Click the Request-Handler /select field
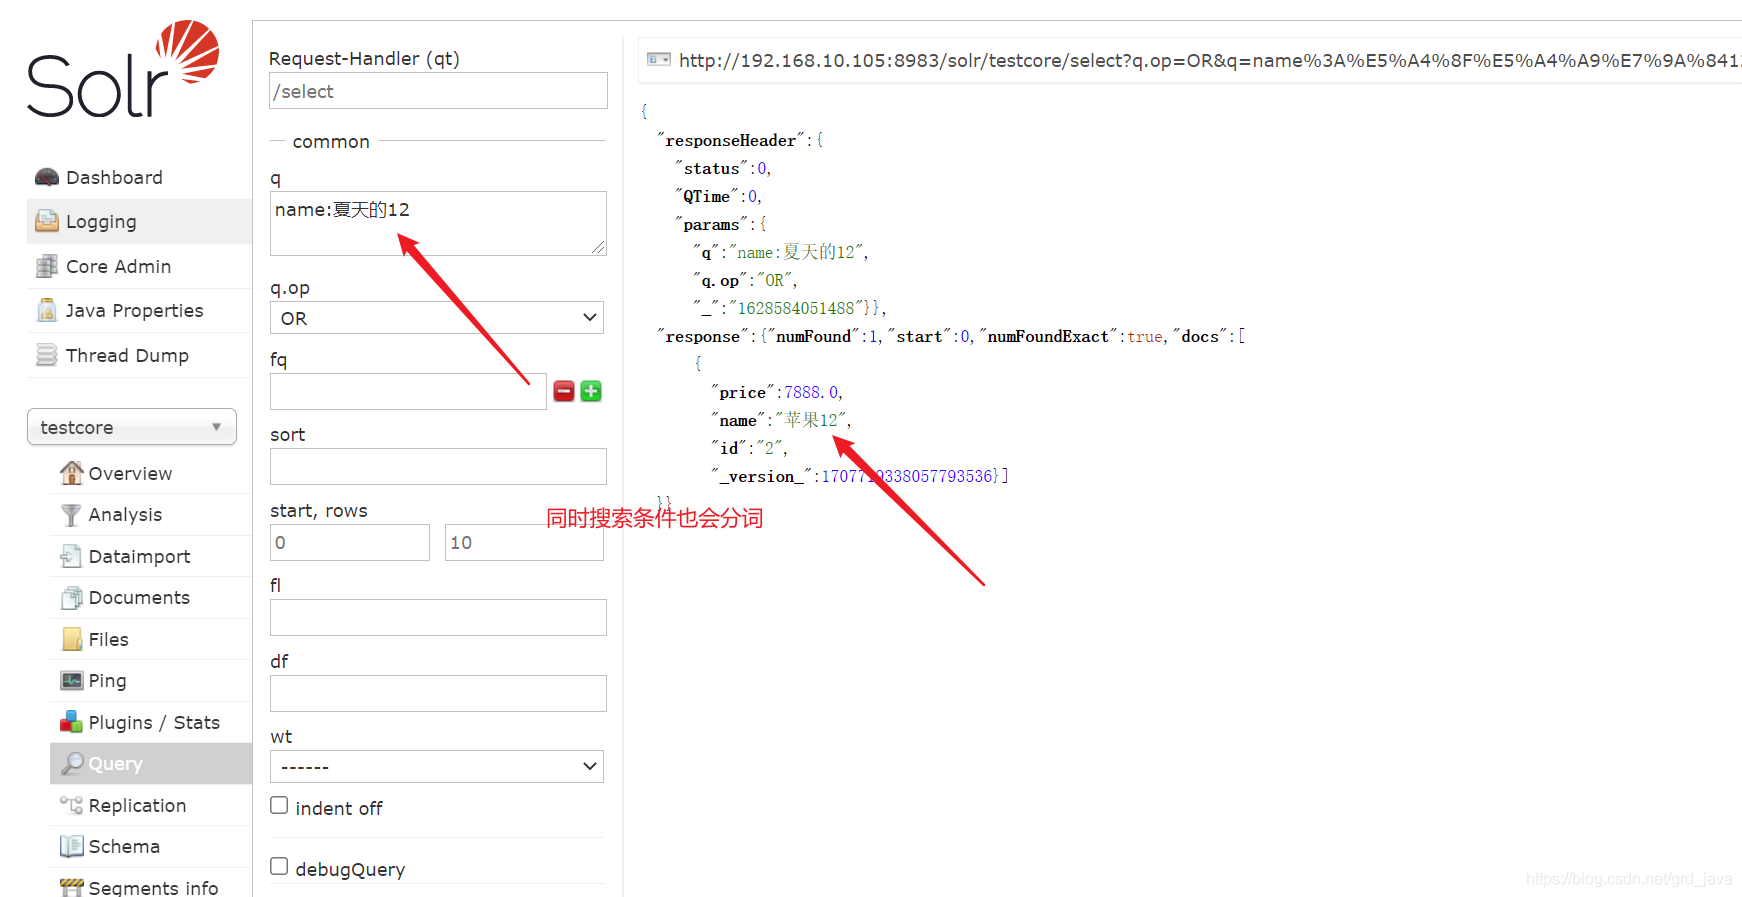 click(x=438, y=90)
